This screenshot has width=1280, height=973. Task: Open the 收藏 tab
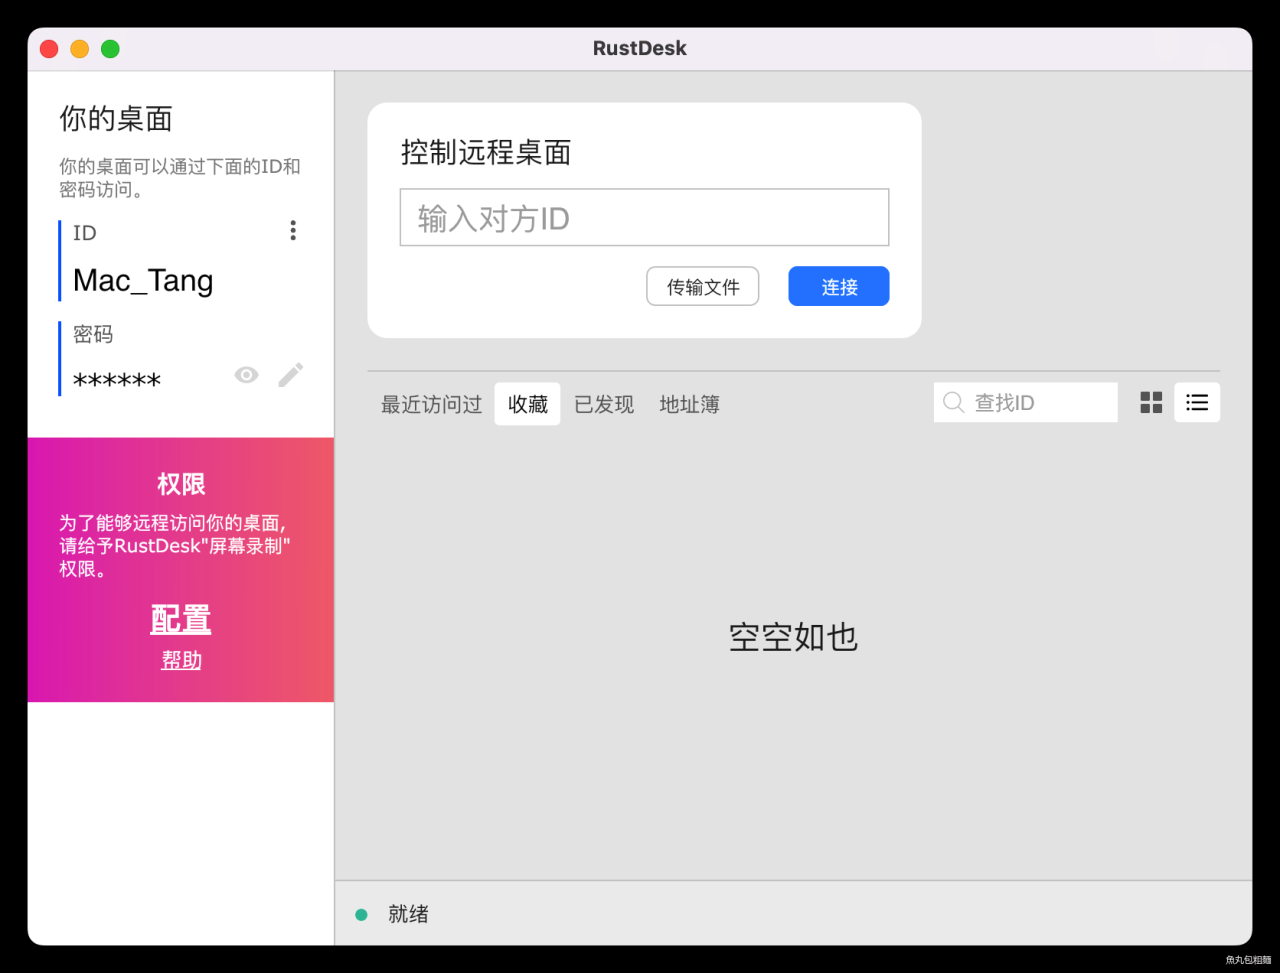pyautogui.click(x=527, y=403)
